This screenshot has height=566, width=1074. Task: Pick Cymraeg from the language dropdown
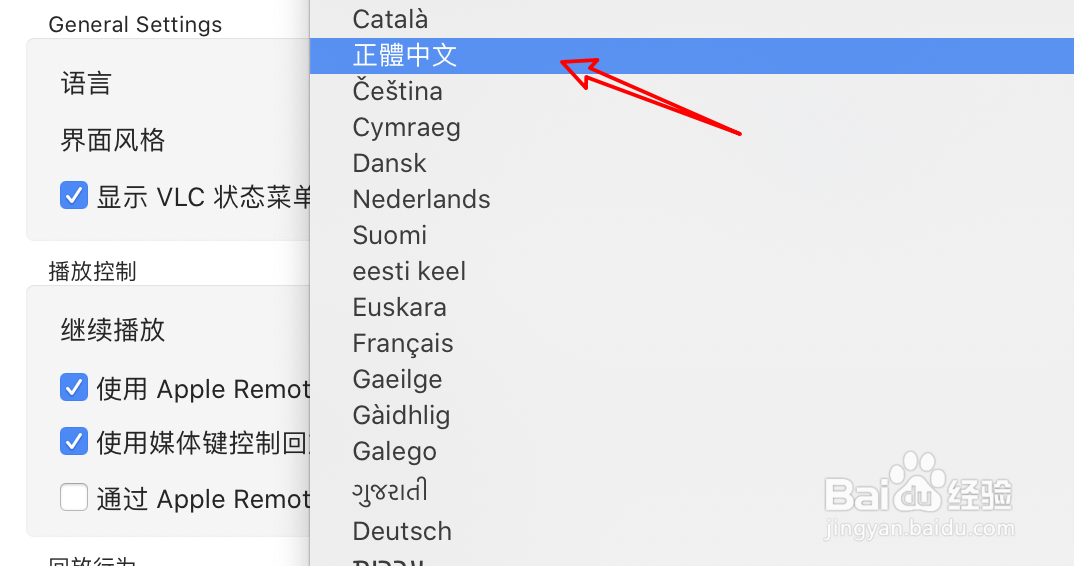[406, 128]
